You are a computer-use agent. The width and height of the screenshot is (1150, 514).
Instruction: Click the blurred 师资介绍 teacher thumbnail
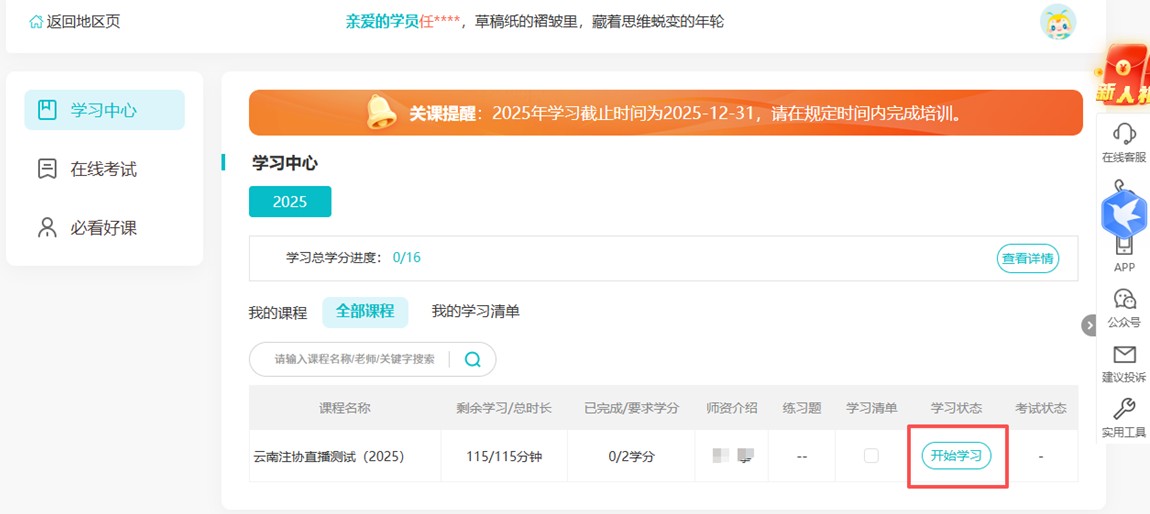733,455
